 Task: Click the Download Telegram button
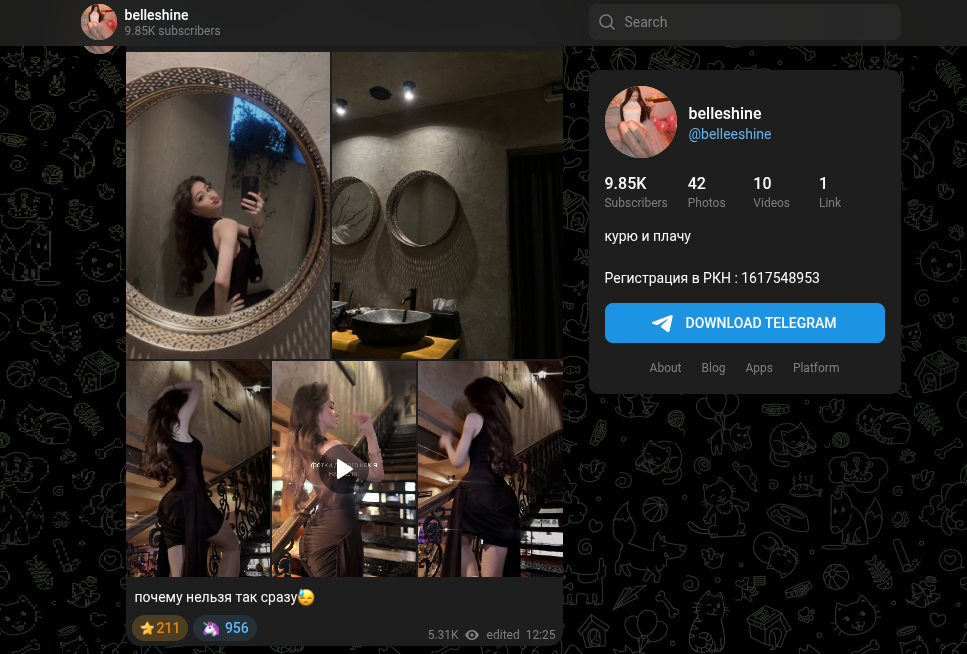pyautogui.click(x=744, y=323)
